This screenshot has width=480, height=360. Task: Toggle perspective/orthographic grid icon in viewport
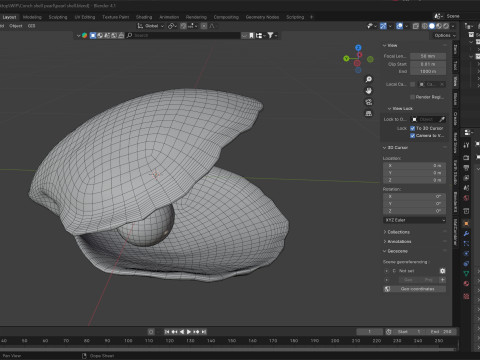(369, 114)
